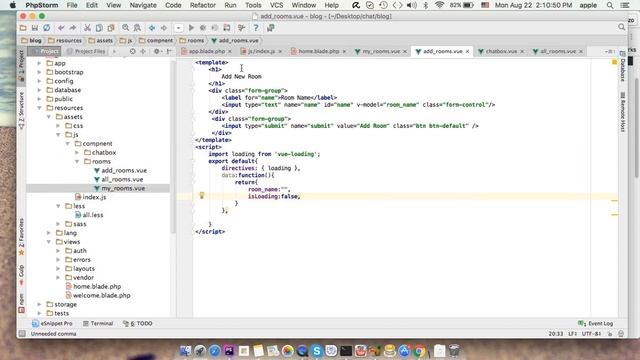Click the Paste icon in the toolbar

point(111,28)
